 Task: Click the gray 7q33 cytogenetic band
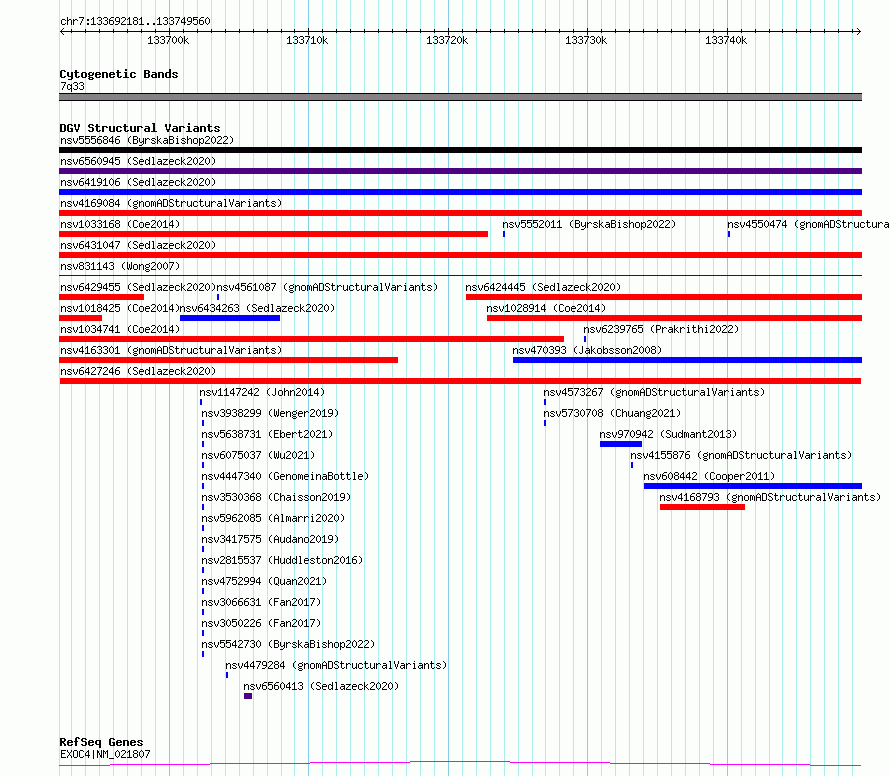pos(460,97)
